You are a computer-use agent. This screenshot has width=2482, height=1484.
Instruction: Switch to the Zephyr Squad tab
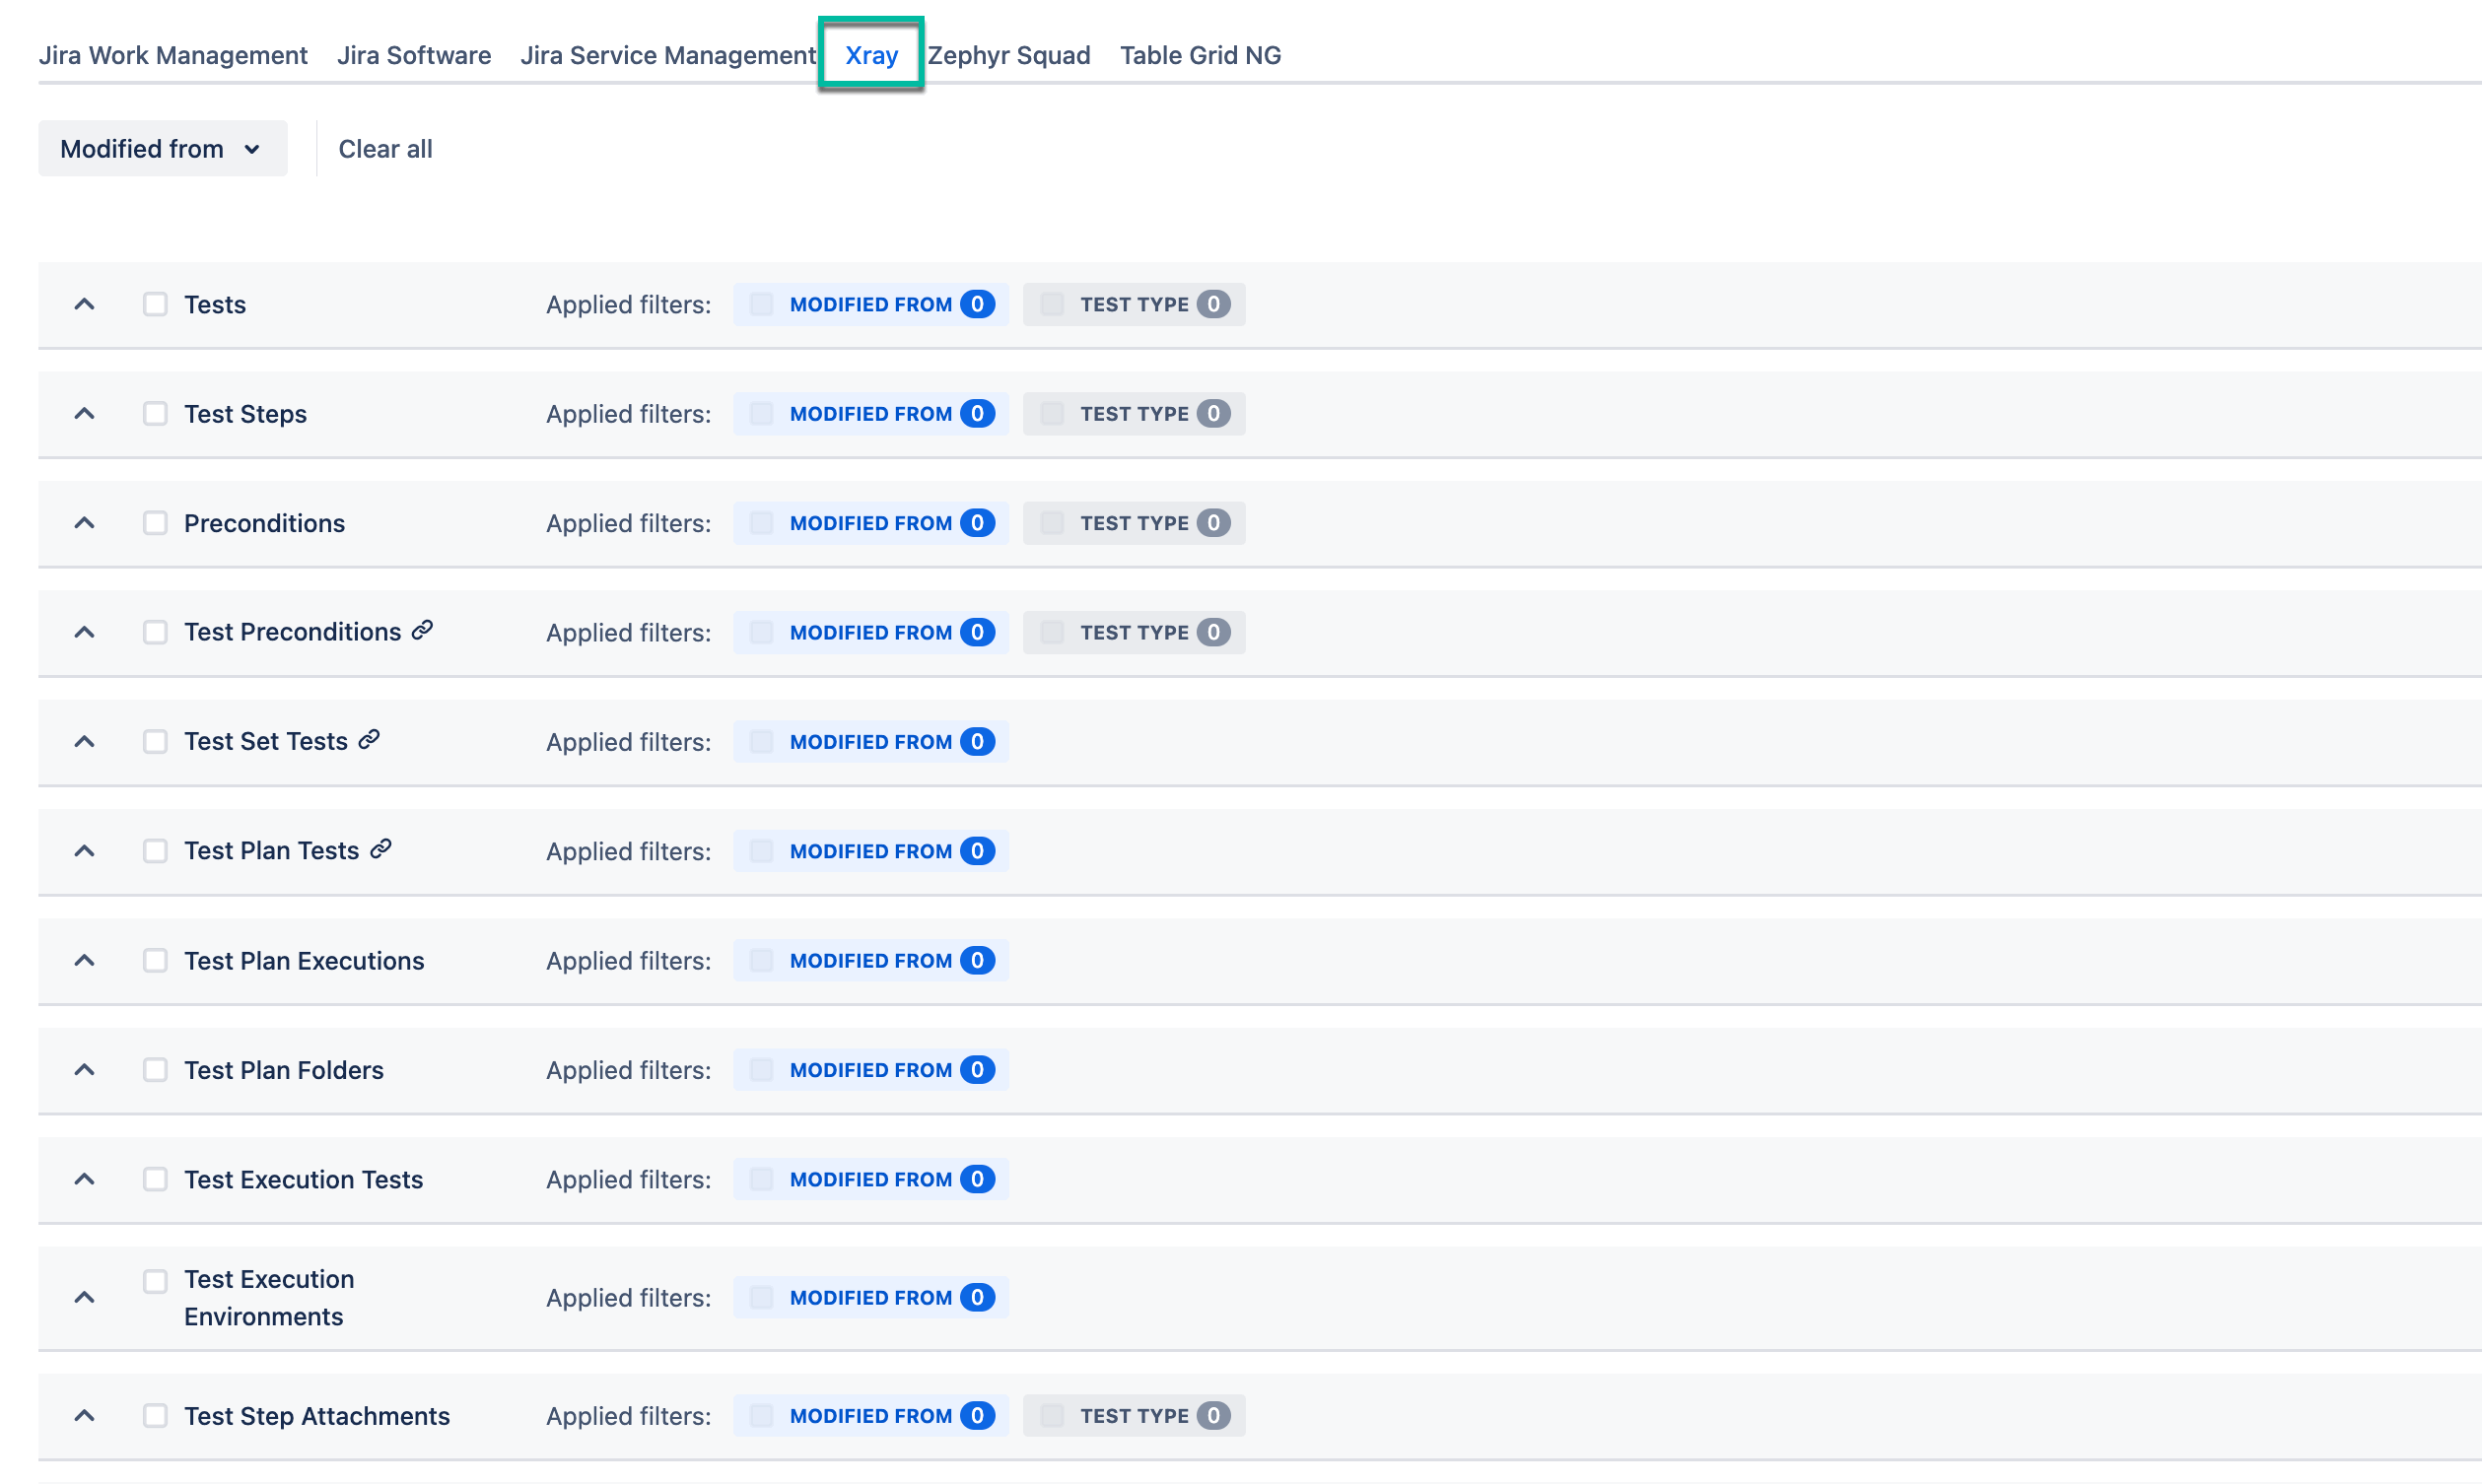pos(1008,55)
